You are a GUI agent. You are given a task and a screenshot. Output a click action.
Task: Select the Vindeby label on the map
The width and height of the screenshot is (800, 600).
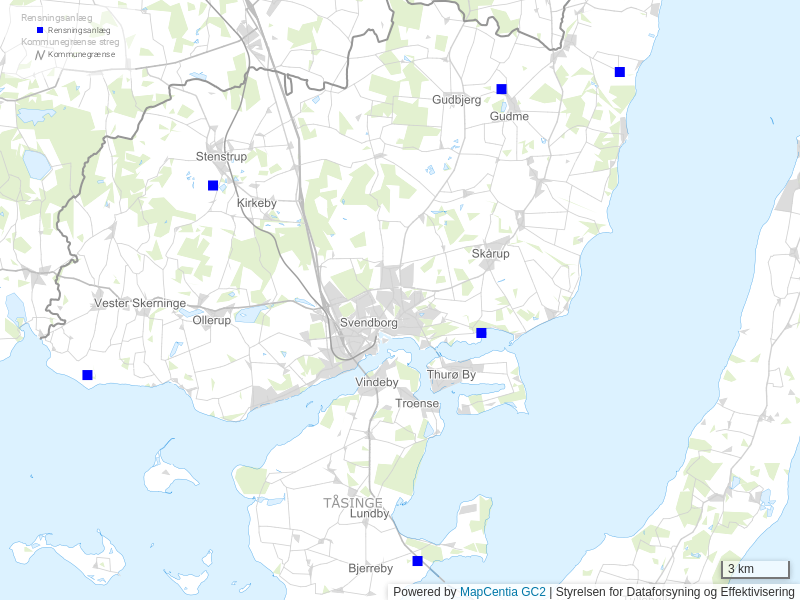(376, 382)
